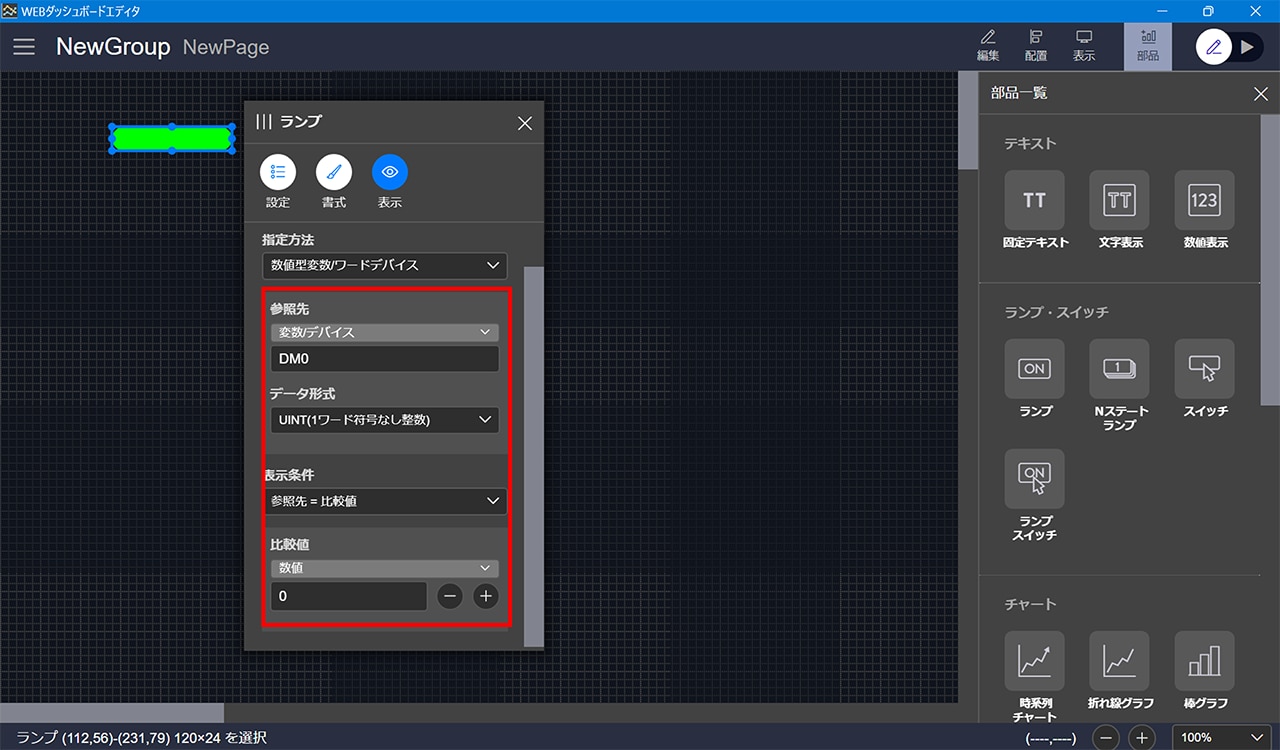Select the 固定テキスト part icon
Image resolution: width=1280 pixels, height=750 pixels.
point(1034,201)
